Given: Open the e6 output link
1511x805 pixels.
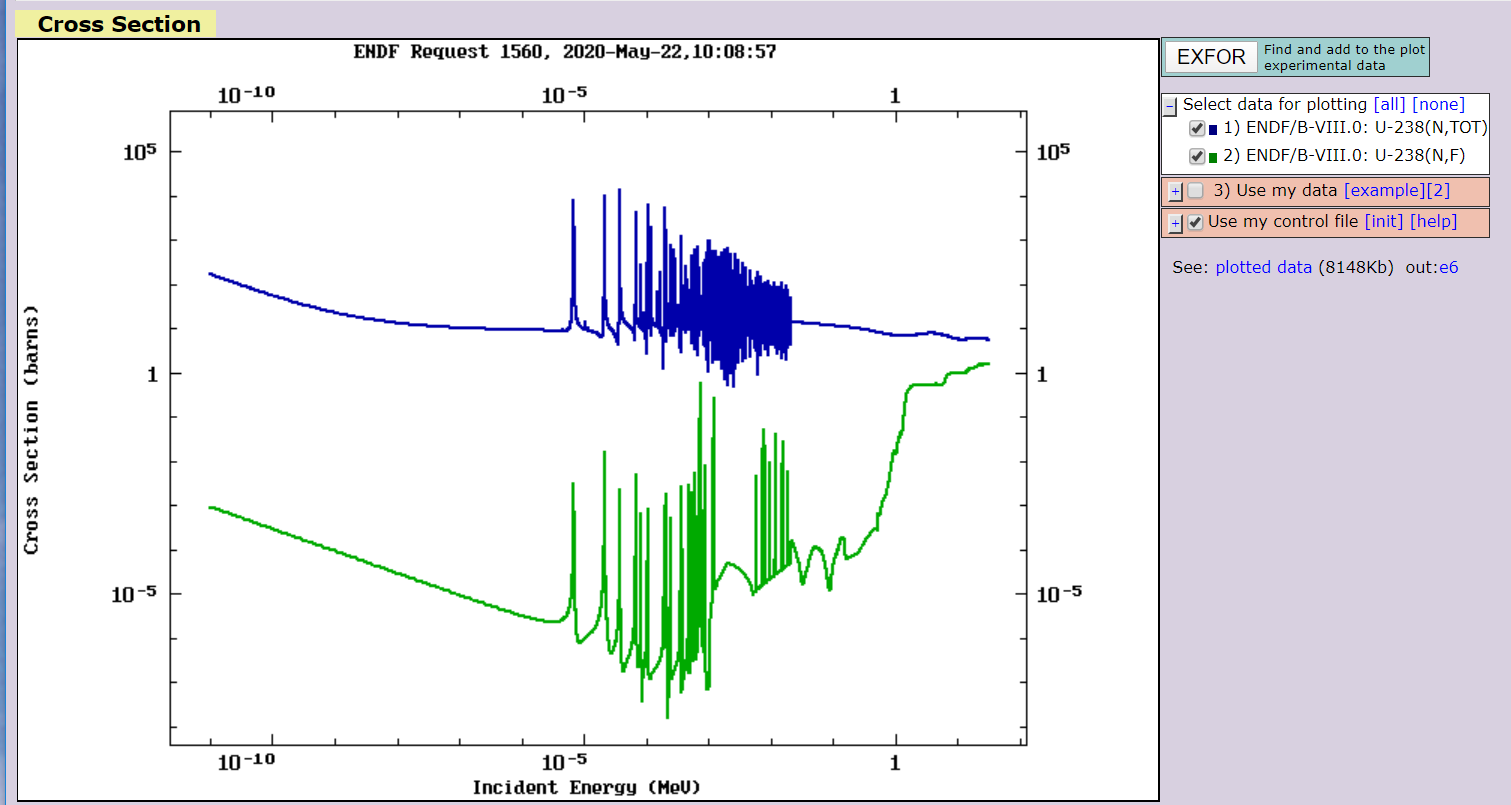Looking at the screenshot, I should pos(1448,267).
